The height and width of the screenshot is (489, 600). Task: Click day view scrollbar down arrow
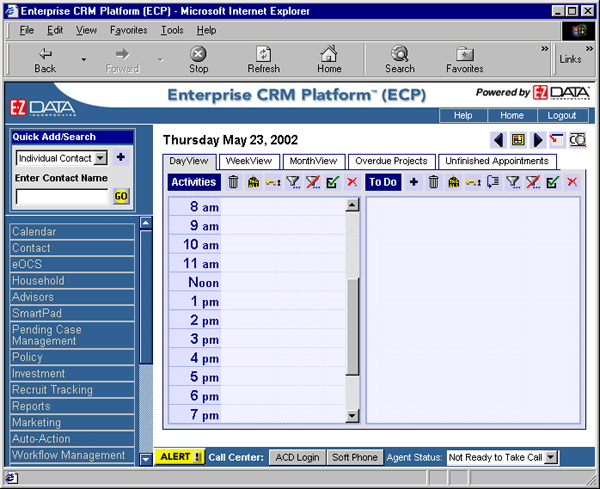[x=352, y=416]
